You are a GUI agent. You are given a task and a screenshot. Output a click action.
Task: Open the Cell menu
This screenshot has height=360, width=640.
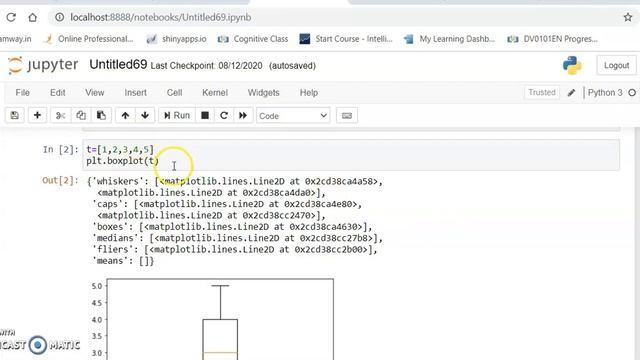point(174,93)
